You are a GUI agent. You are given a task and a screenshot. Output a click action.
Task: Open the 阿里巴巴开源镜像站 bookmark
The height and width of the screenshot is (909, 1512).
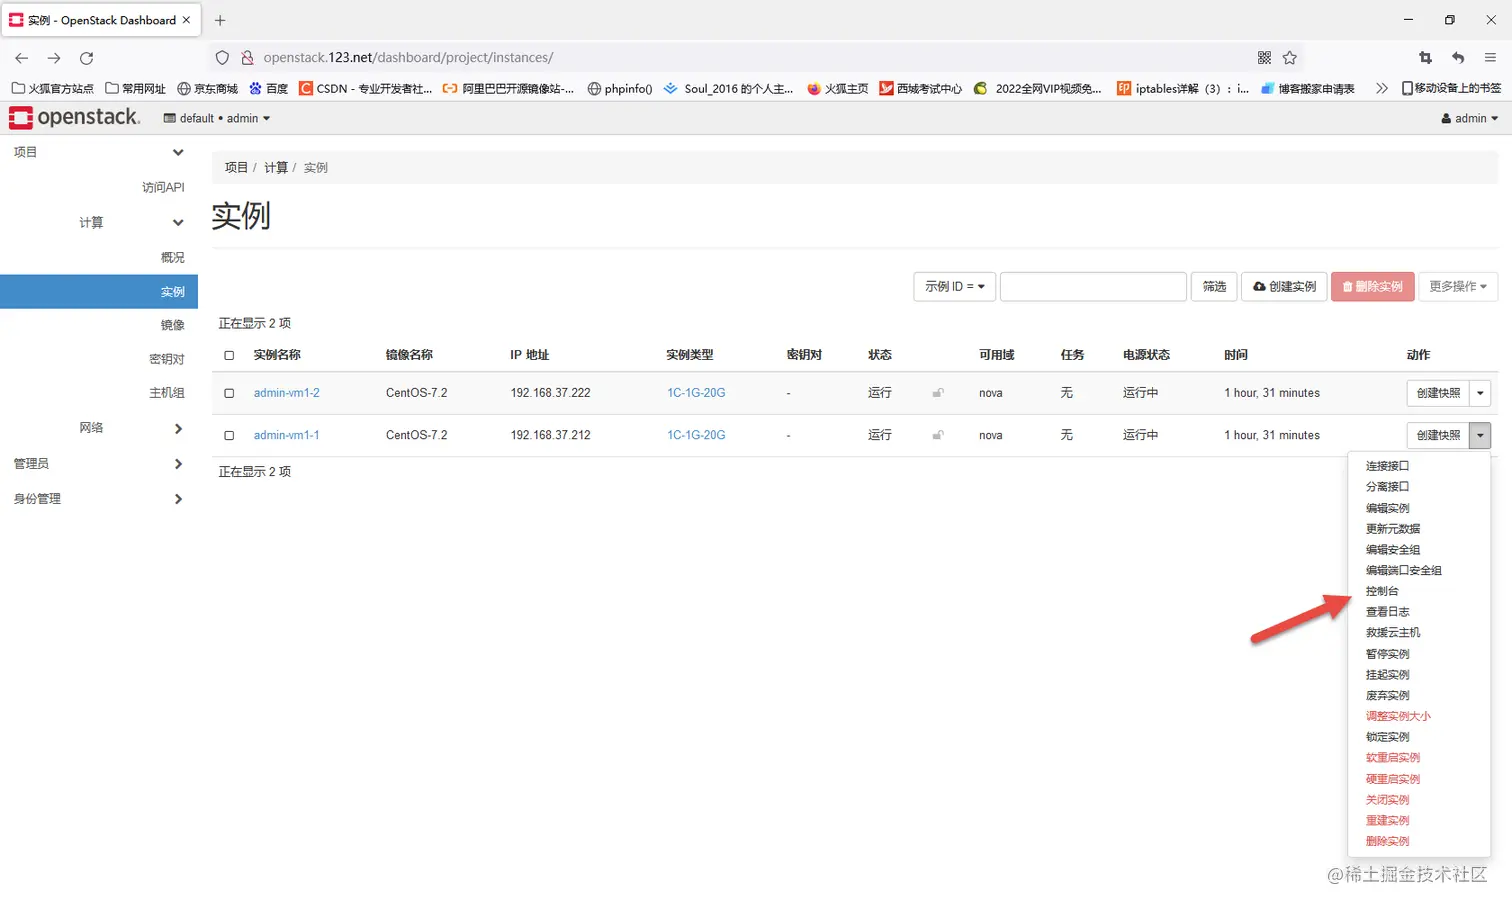(509, 88)
